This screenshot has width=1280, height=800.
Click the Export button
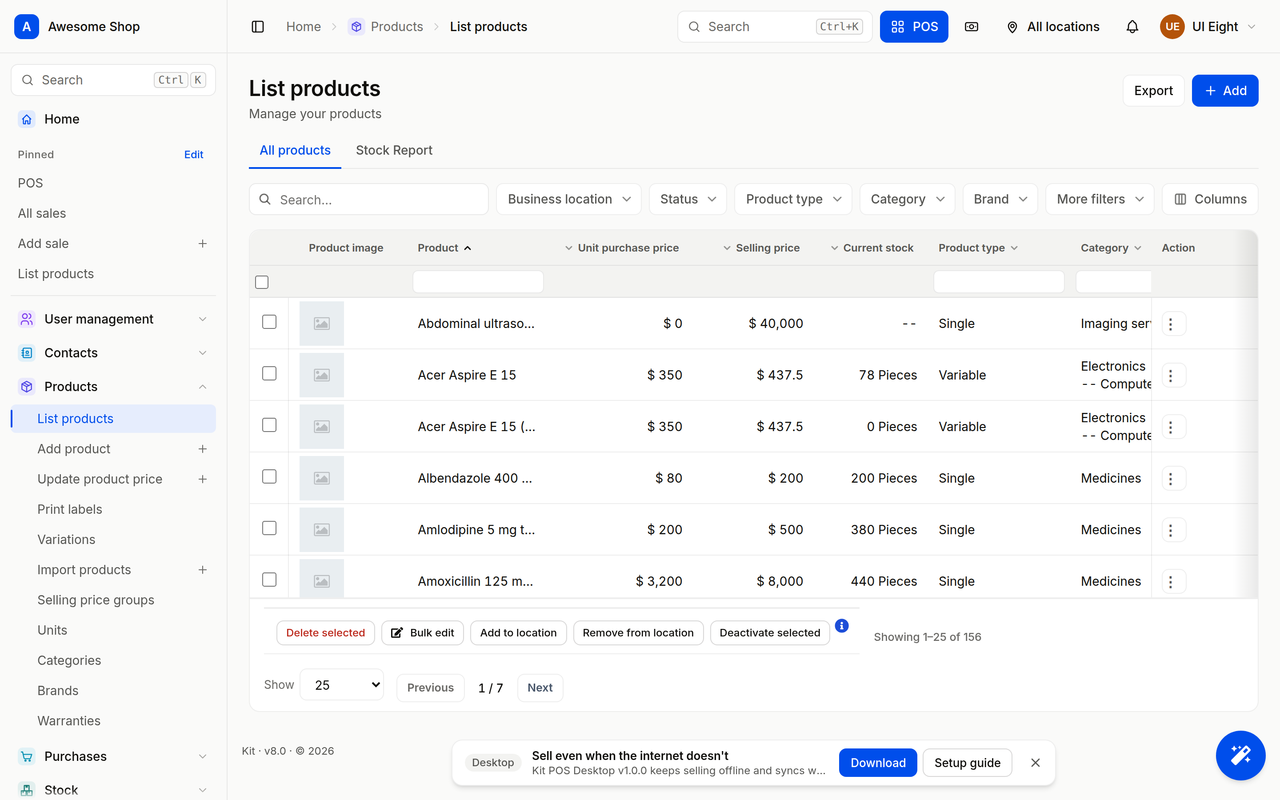(x=1153, y=91)
